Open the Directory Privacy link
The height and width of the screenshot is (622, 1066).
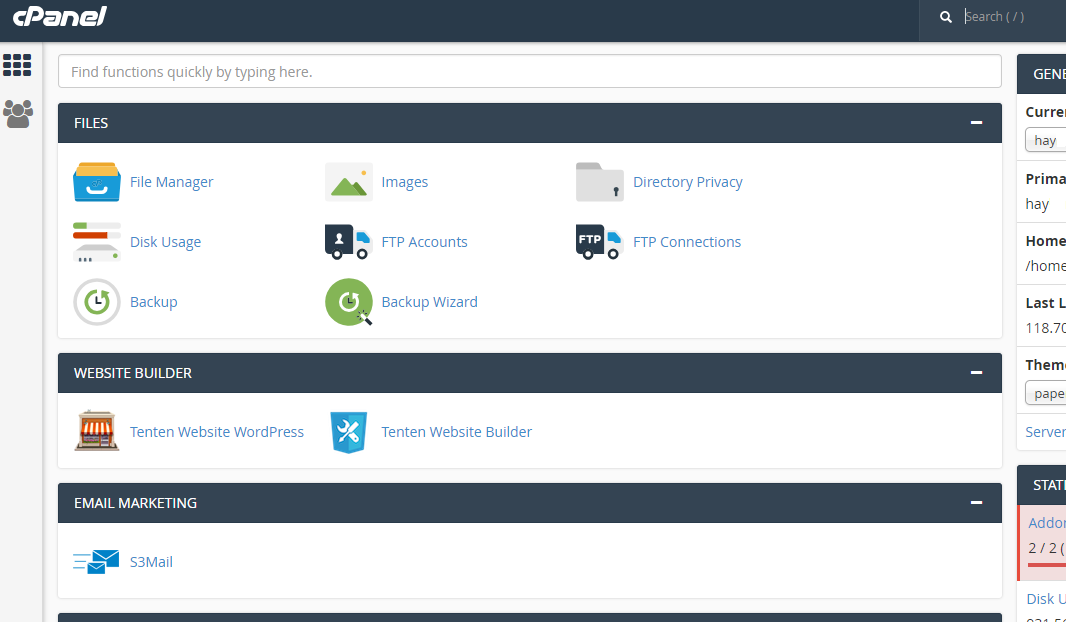pyautogui.click(x=687, y=182)
